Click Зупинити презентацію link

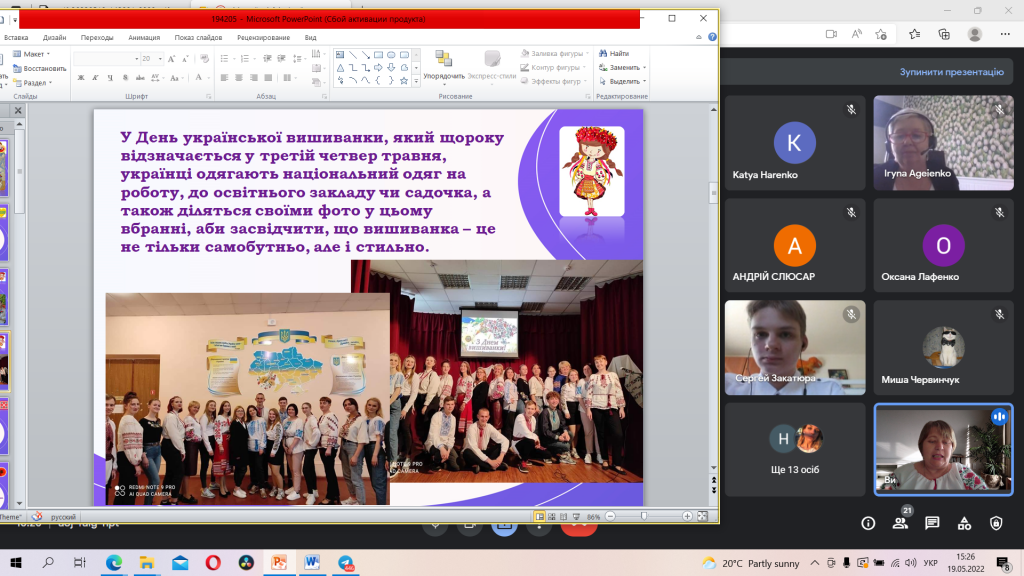click(951, 72)
